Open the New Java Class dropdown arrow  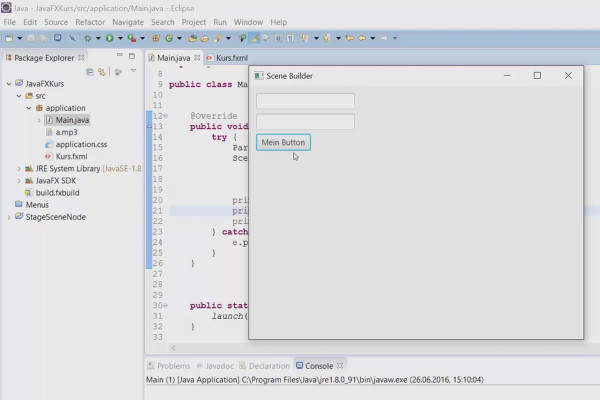point(179,38)
